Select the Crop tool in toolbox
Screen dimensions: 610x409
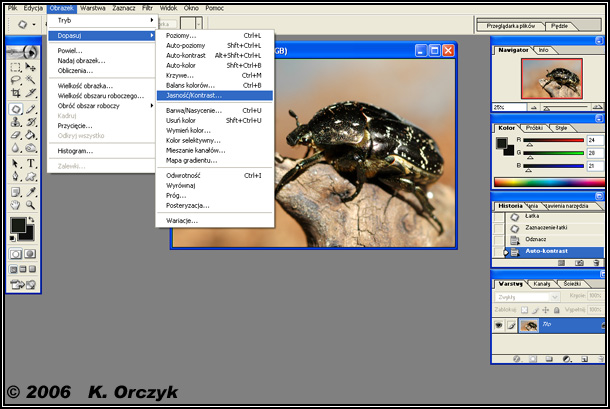point(16,94)
